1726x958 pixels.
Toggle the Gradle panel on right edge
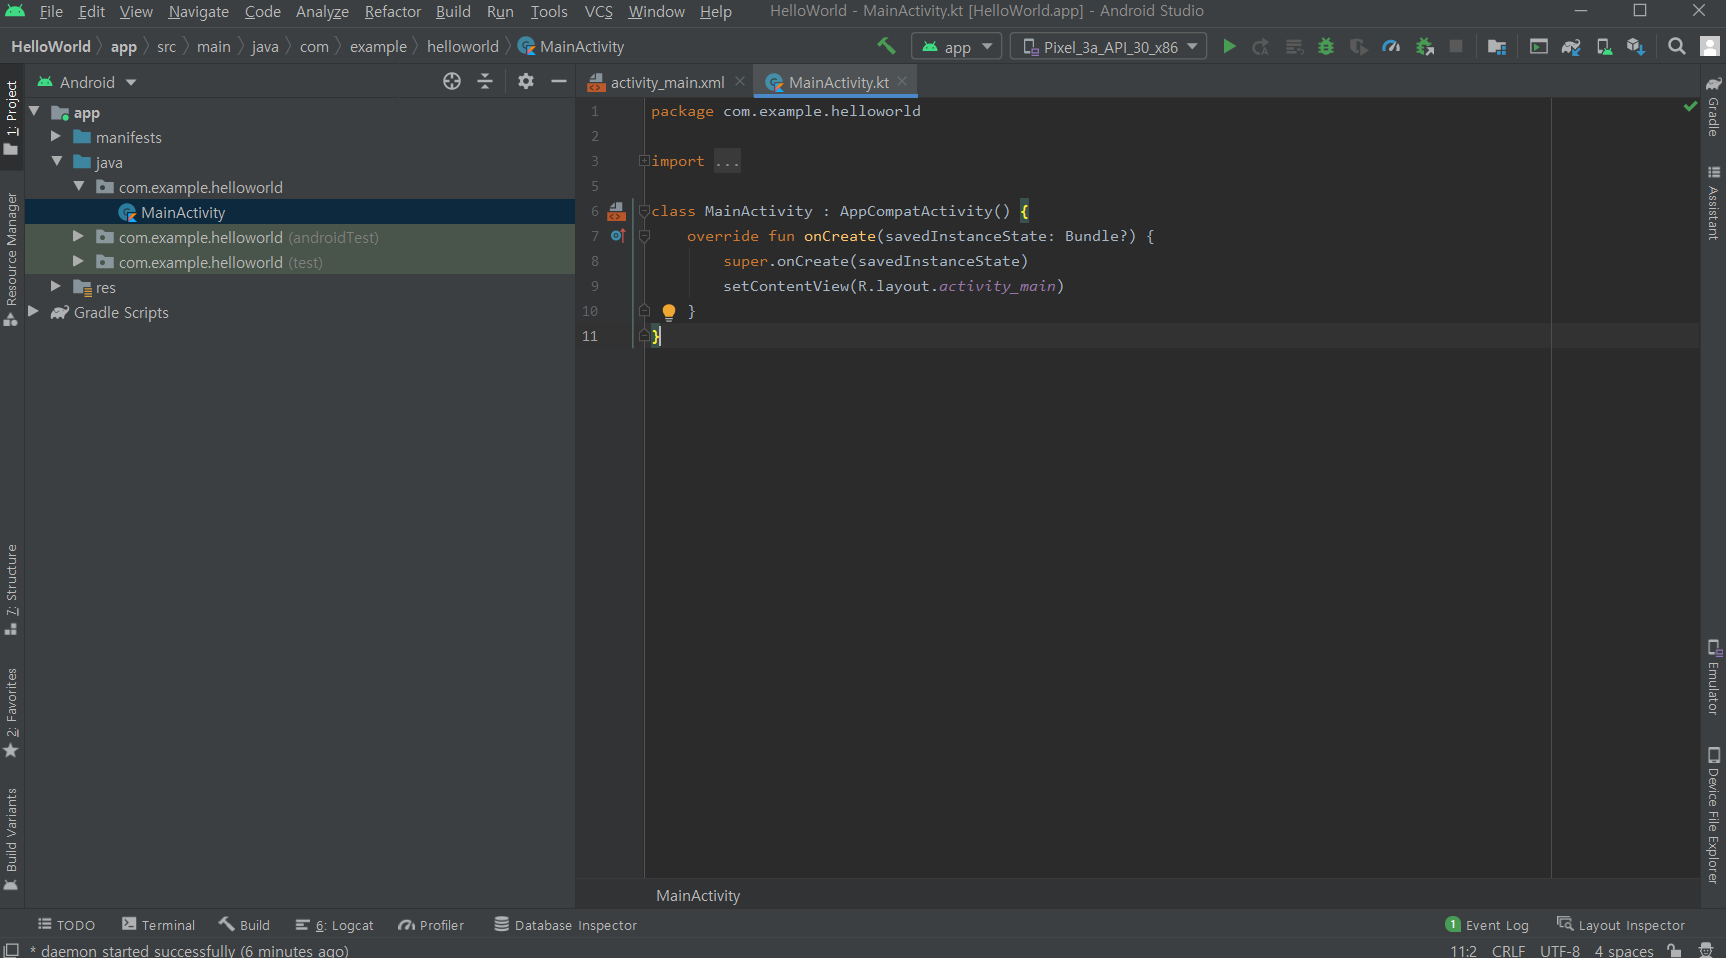[1713, 107]
